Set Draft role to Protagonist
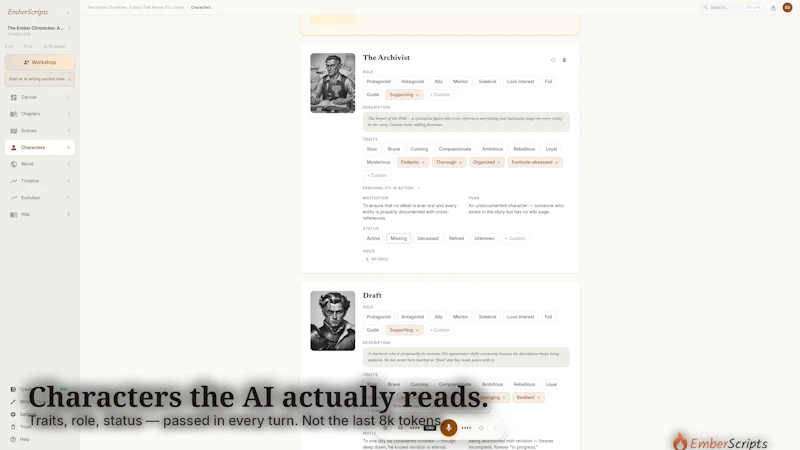Screen dimensions: 800x450 click(x=379, y=317)
